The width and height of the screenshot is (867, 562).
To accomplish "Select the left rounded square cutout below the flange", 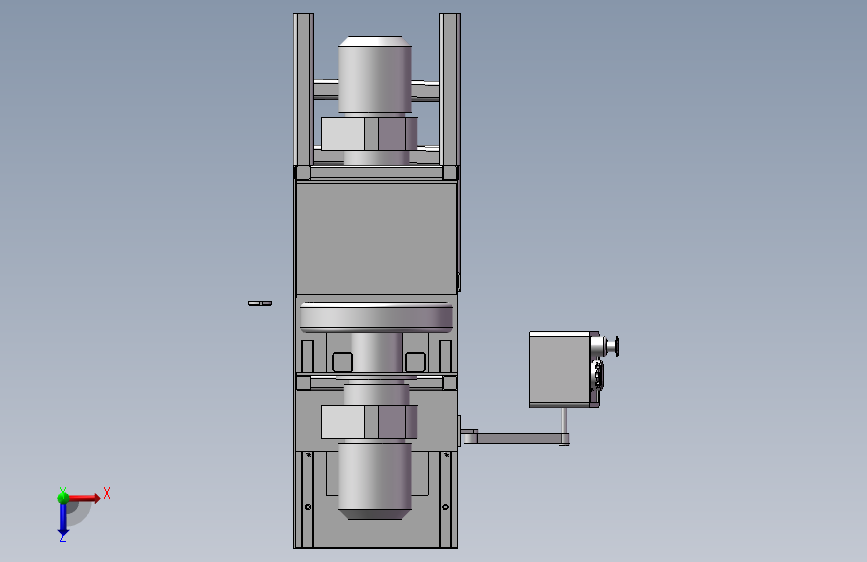I will 342,362.
